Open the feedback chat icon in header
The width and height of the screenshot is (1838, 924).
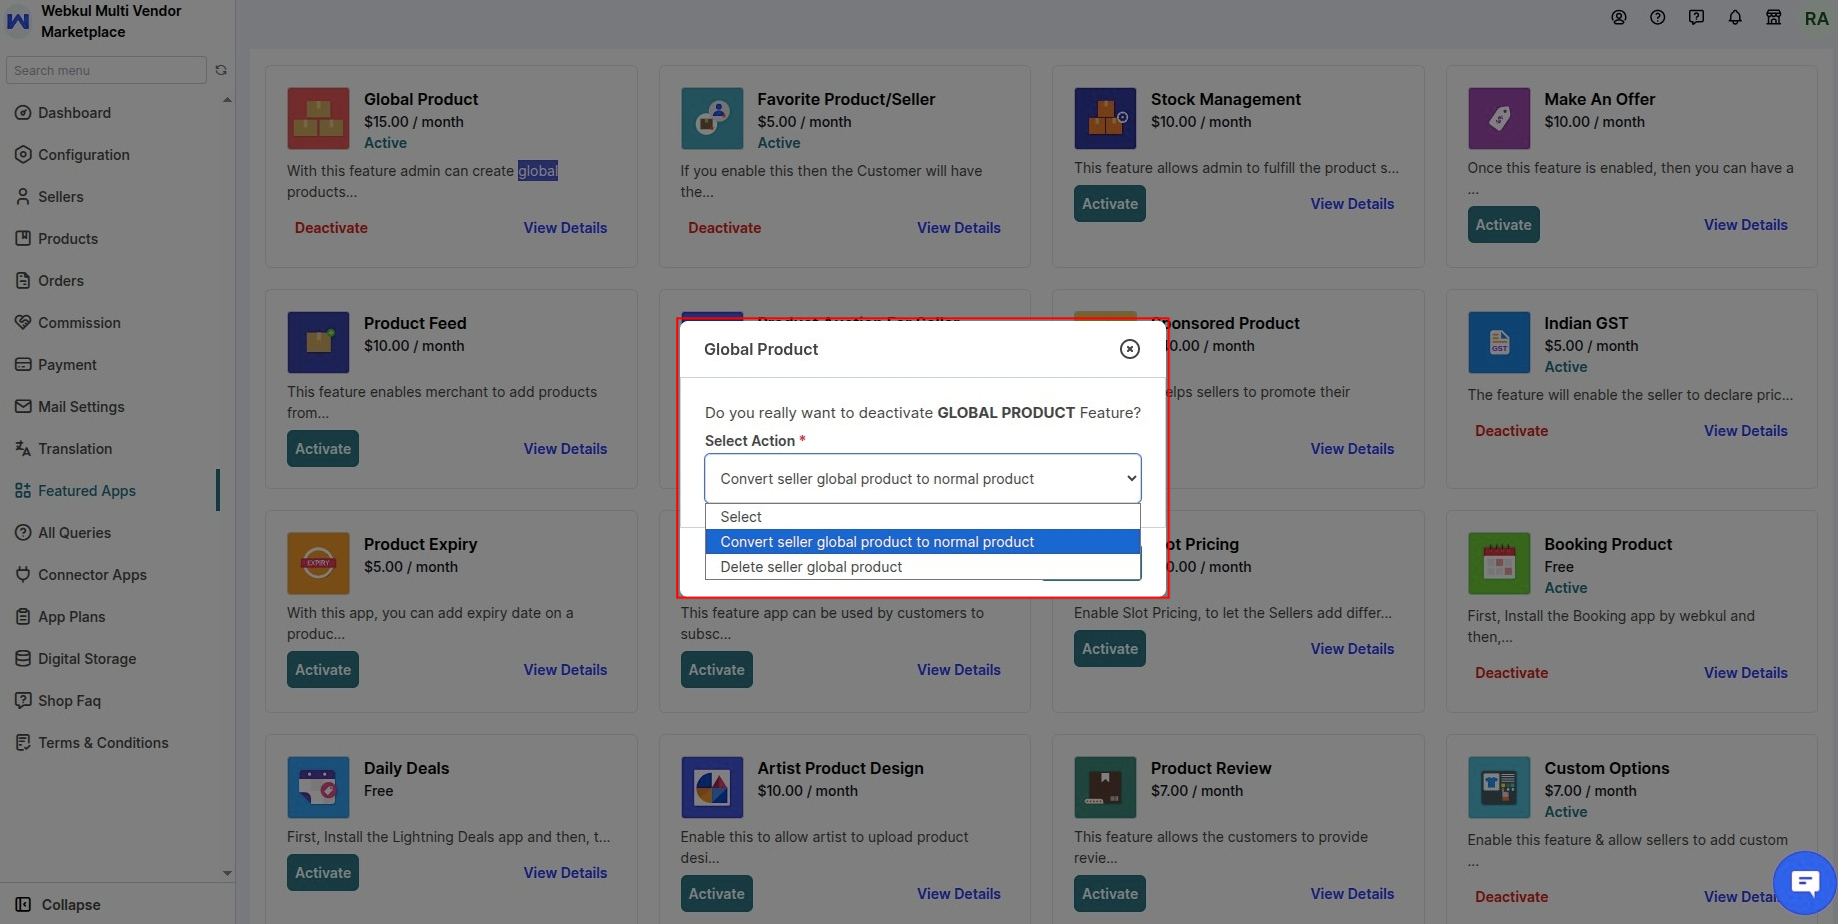(x=1696, y=17)
